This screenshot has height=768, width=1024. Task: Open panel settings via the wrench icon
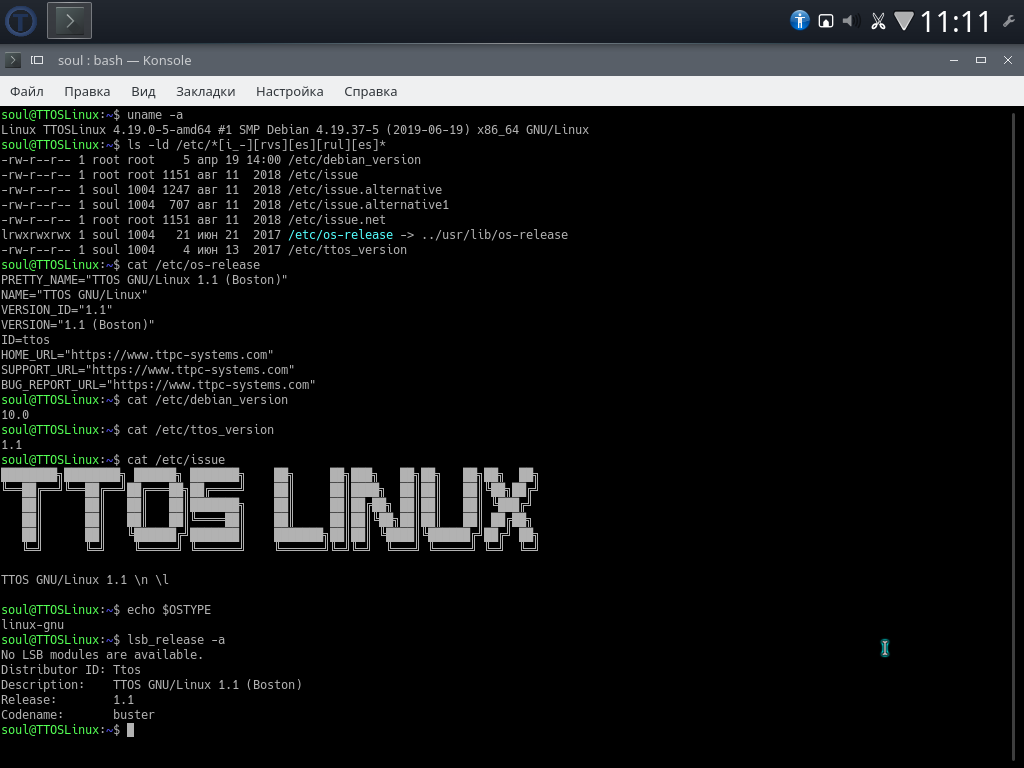point(1008,22)
